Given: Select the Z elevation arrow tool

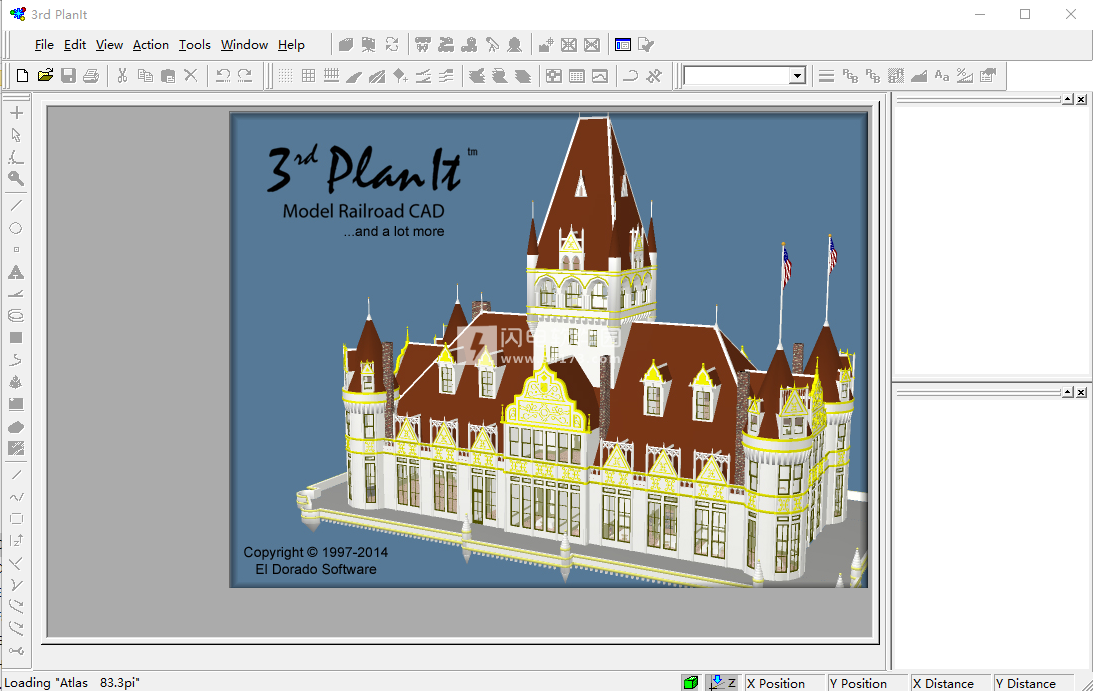Looking at the screenshot, I should (17, 540).
